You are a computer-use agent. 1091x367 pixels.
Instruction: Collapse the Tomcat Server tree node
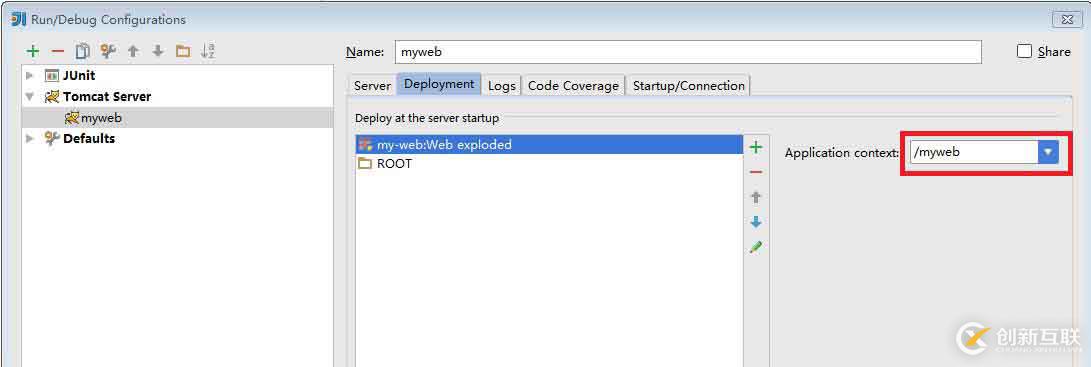pos(29,97)
